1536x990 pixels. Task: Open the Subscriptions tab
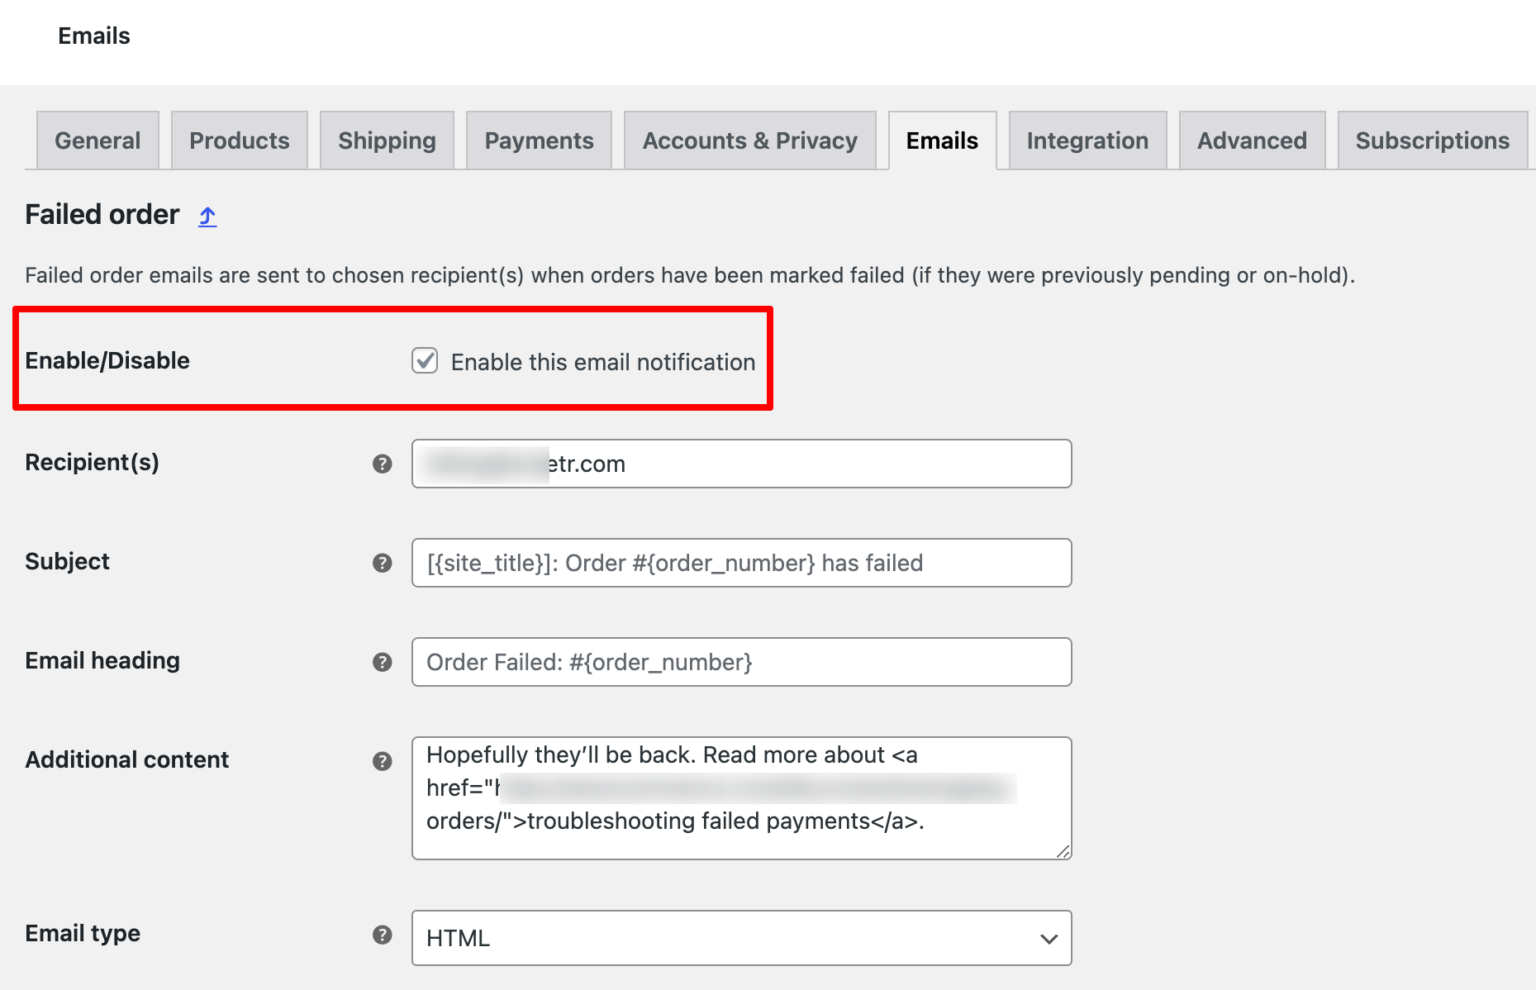(1432, 140)
